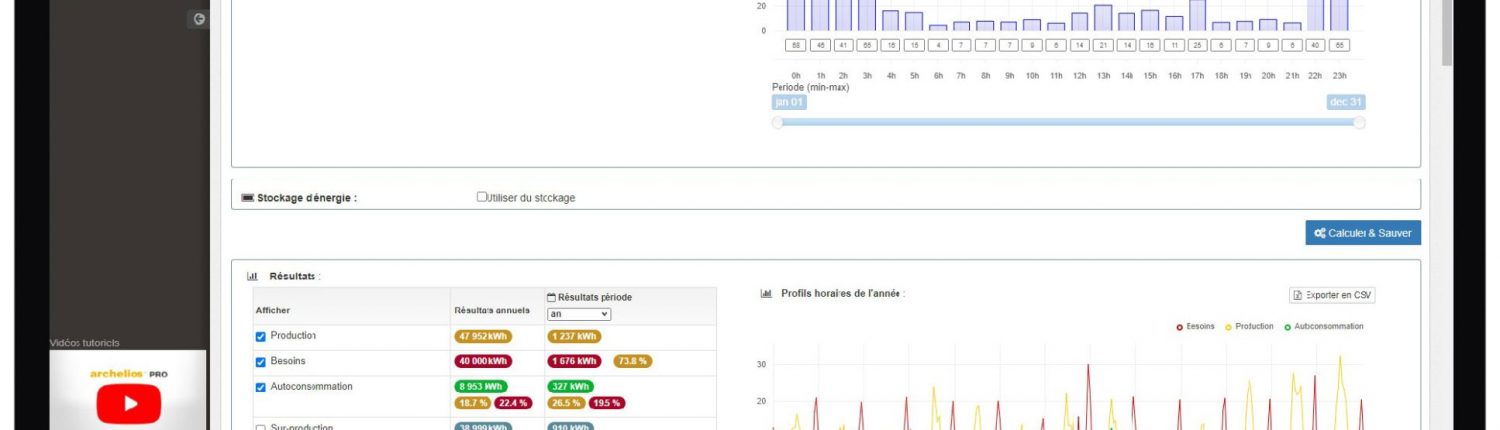Click the Résultats annuels column header

[492, 311]
